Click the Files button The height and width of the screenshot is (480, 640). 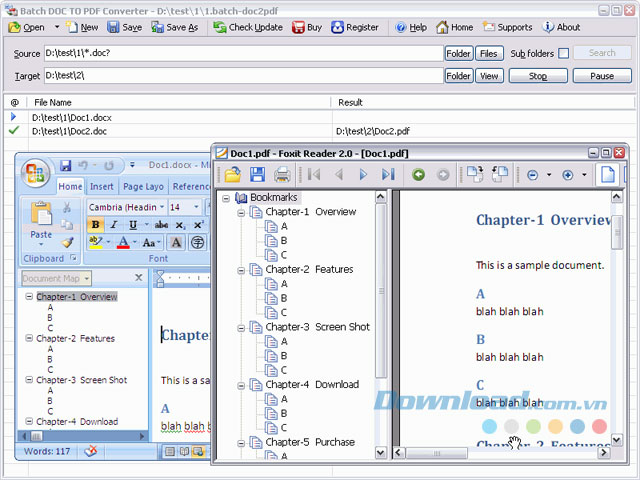(x=489, y=53)
